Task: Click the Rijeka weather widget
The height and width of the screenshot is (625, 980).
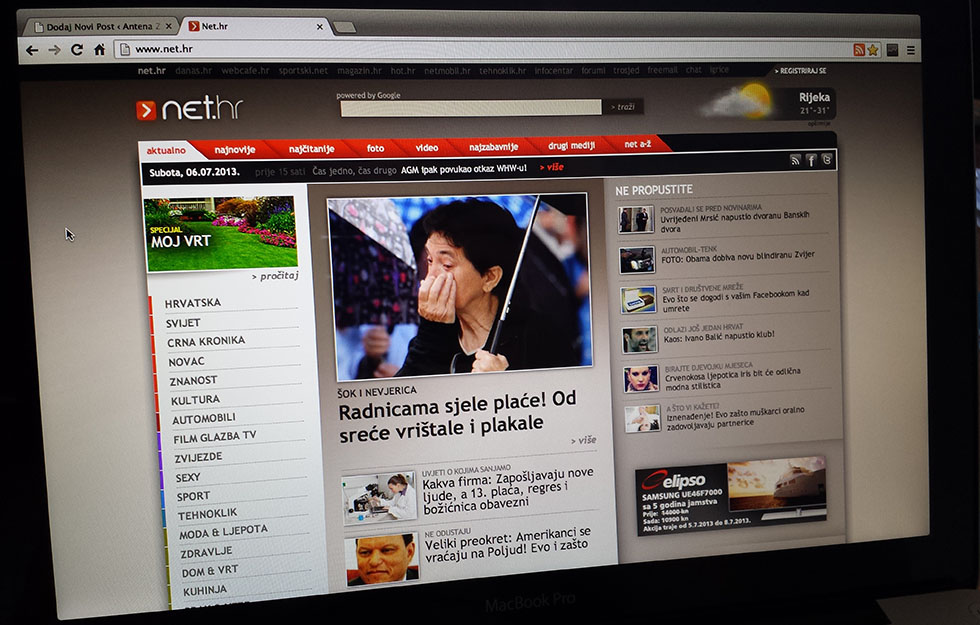Action: [770, 104]
